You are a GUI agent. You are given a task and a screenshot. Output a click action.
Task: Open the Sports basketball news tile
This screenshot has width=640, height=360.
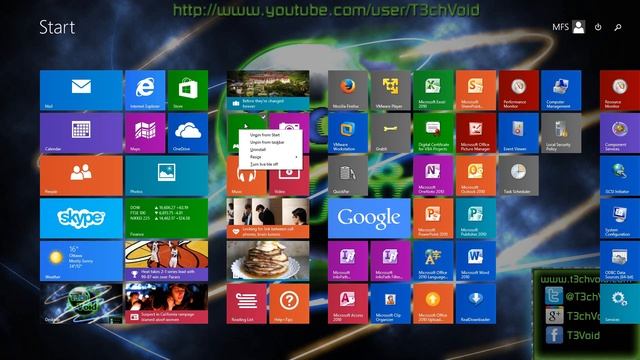pyautogui.click(x=167, y=261)
